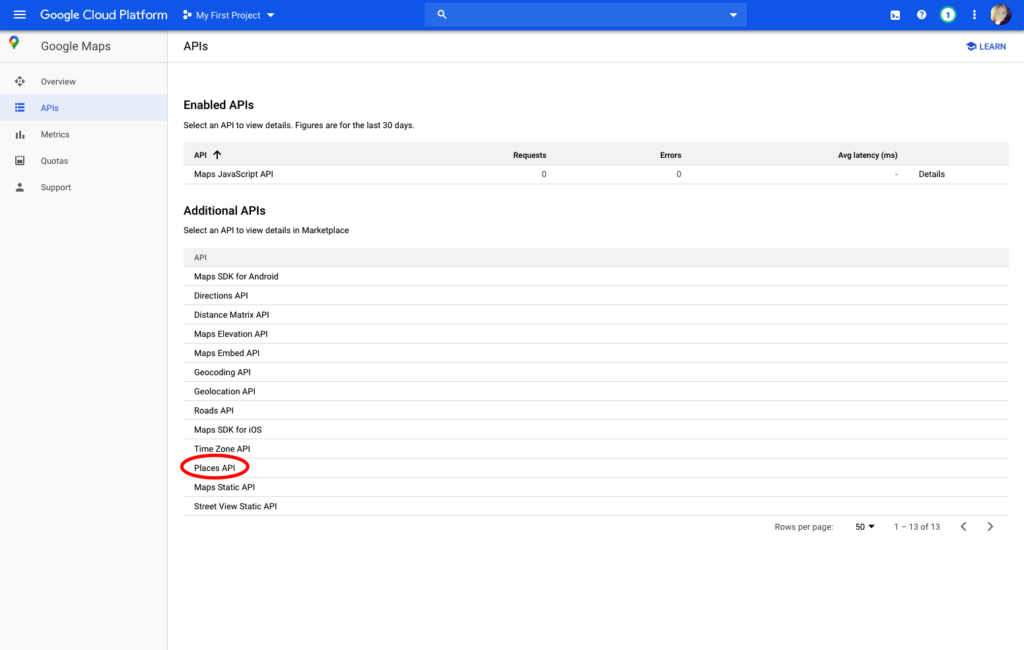The image size is (1024, 650).
Task: Open the three-dot settings menu
Action: coord(974,14)
